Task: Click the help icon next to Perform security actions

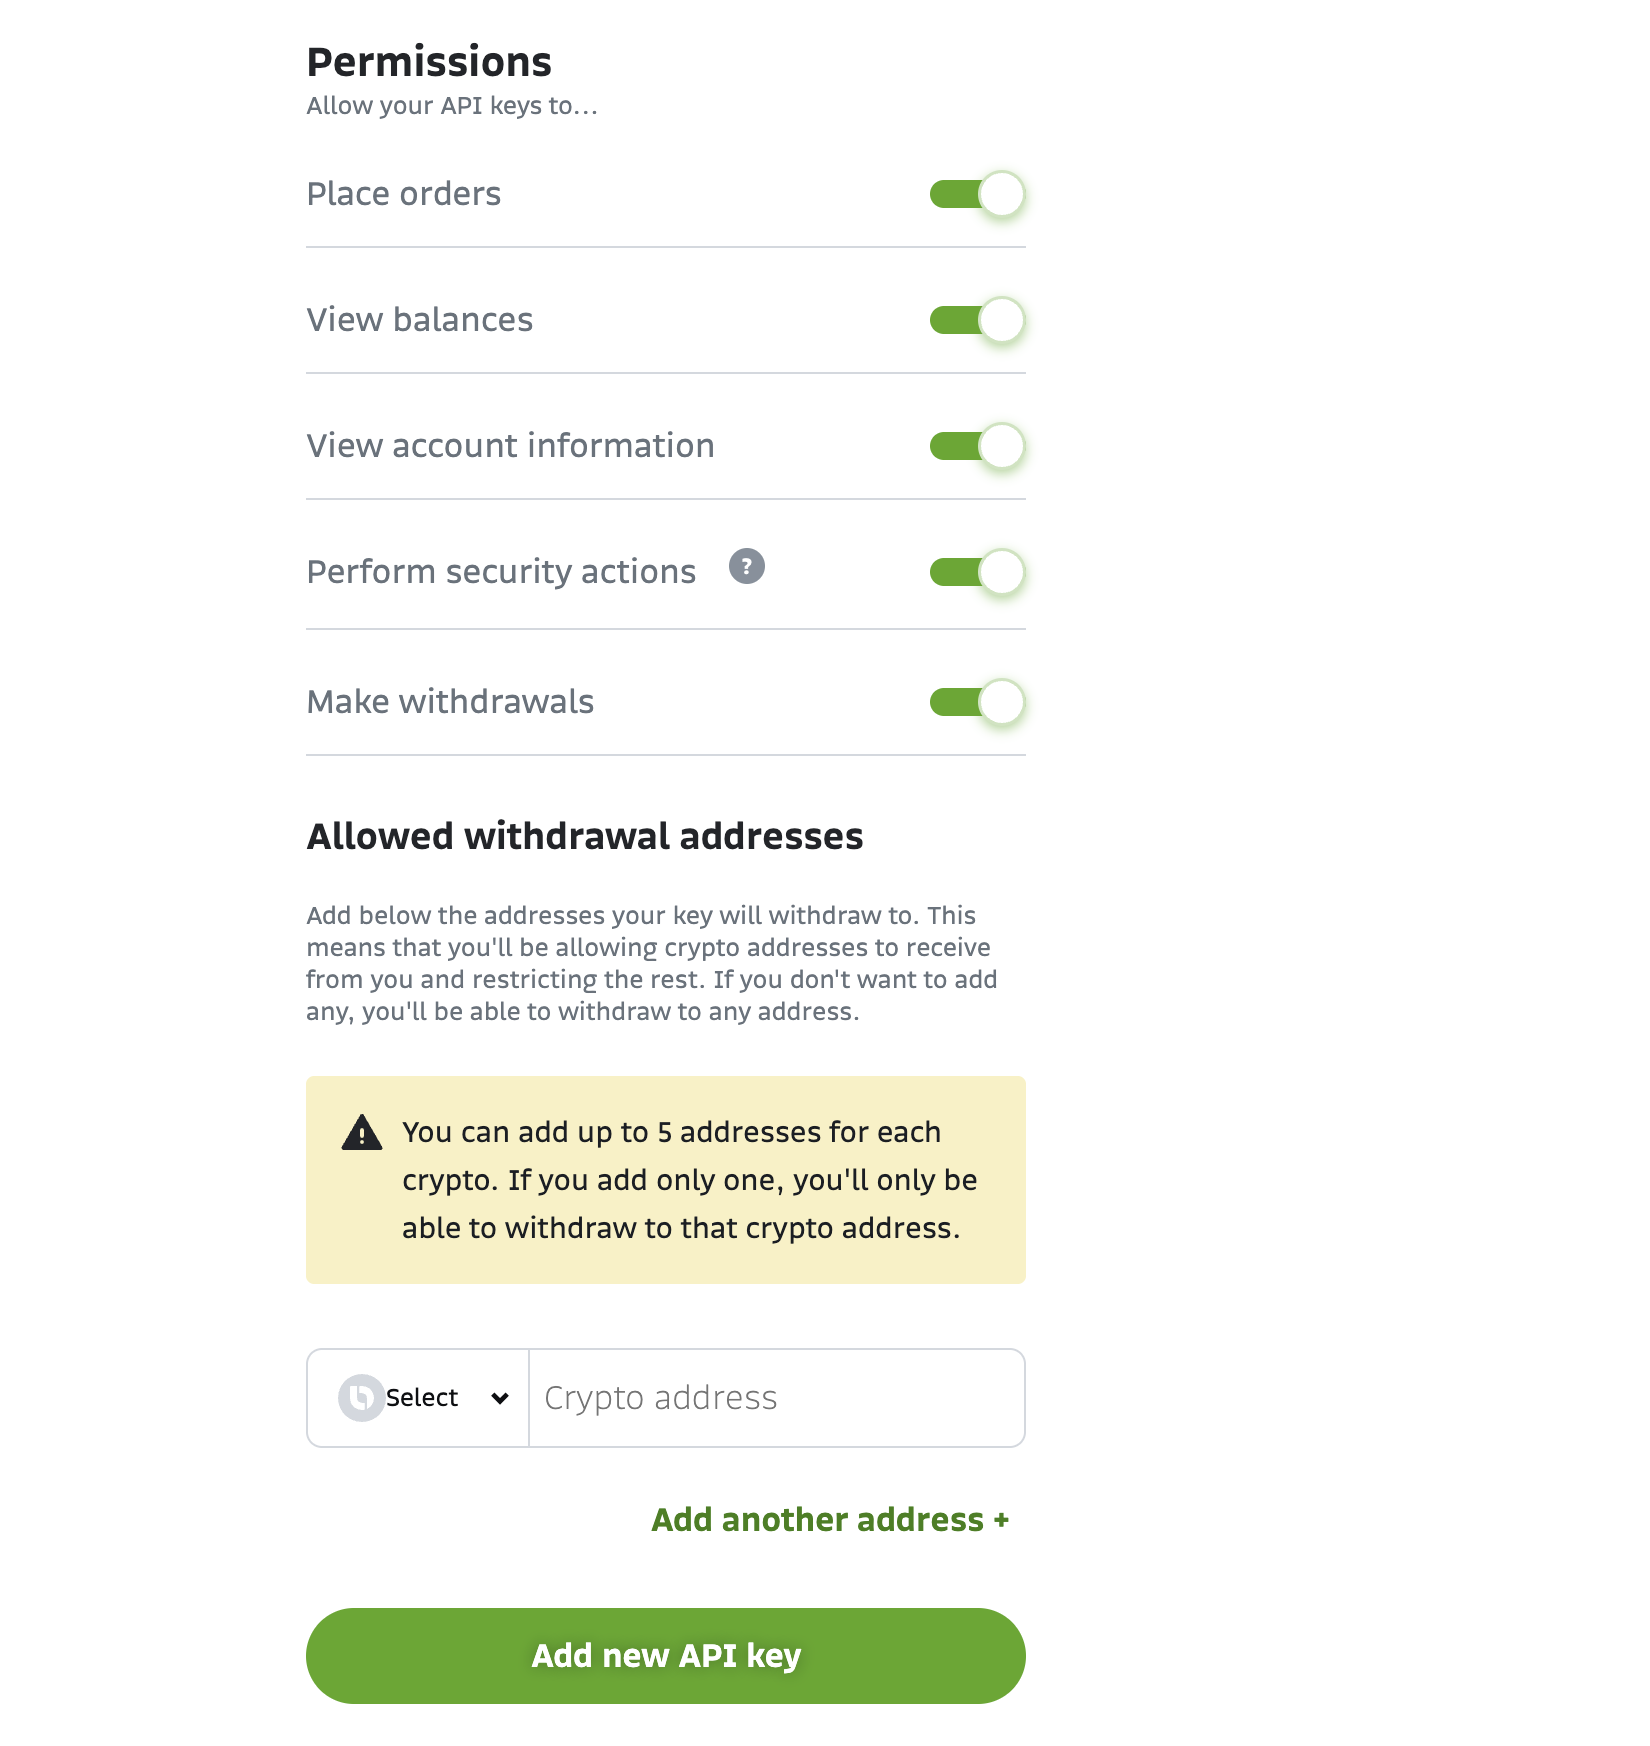Action: [x=748, y=568]
